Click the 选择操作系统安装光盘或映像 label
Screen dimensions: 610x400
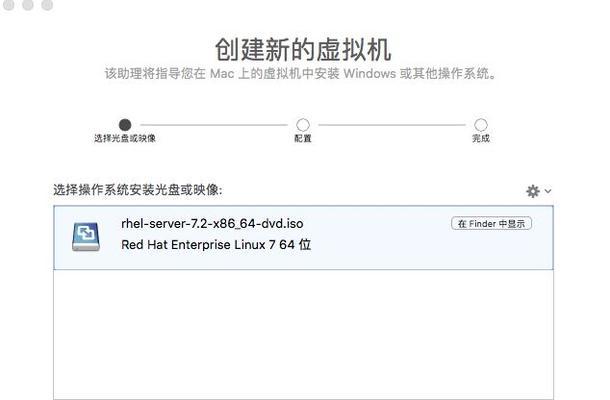[138, 190]
